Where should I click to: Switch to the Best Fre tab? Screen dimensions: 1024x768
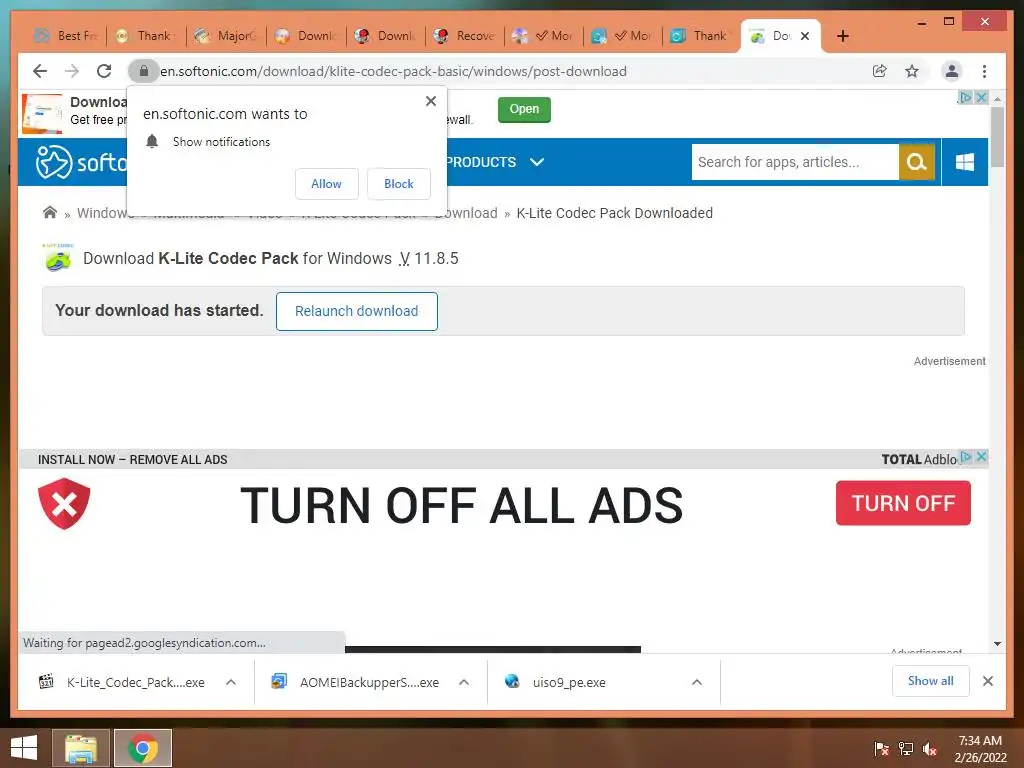tap(66, 36)
